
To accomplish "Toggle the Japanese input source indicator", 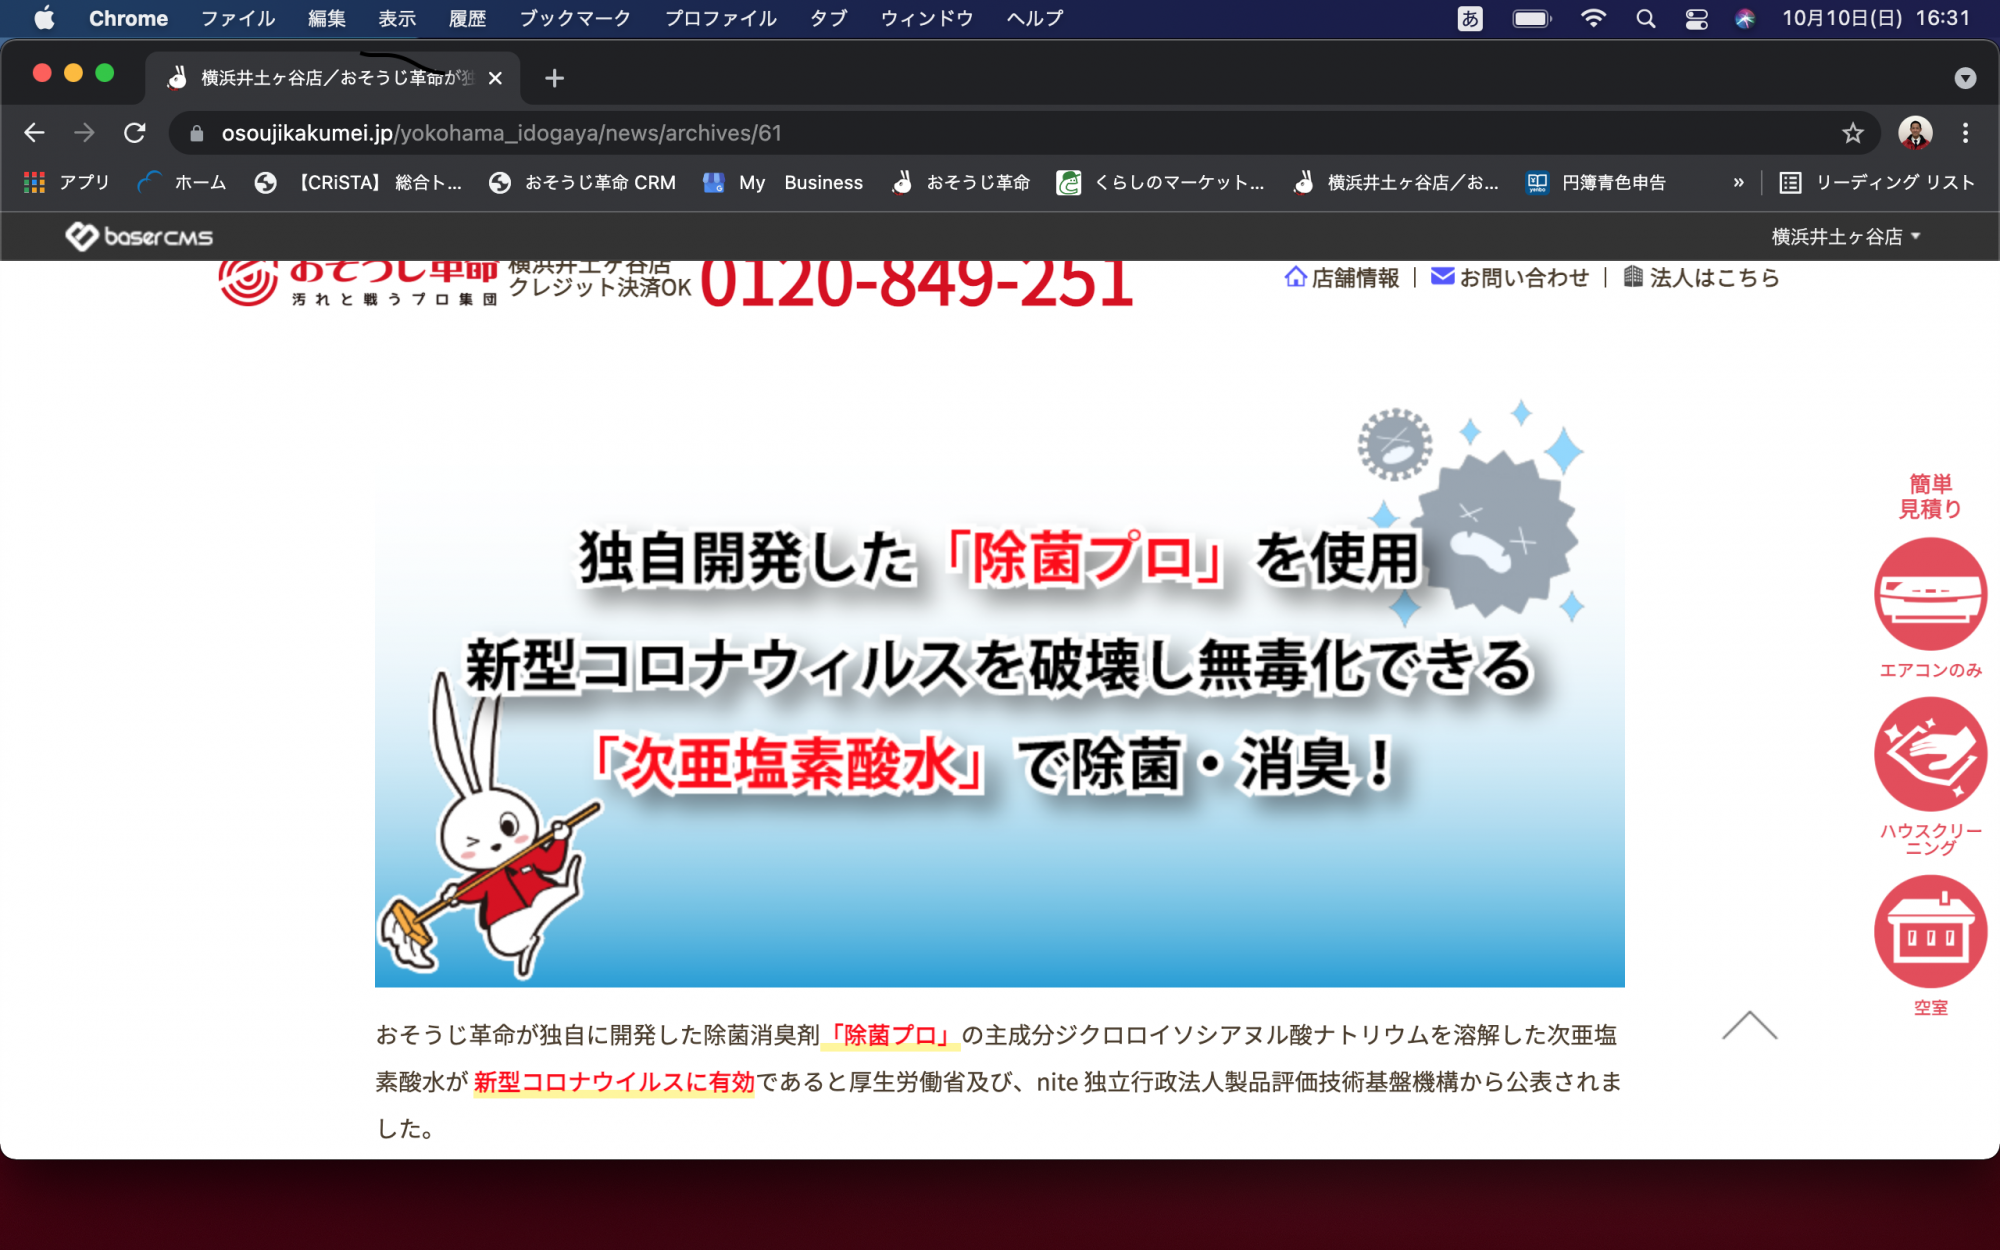I will click(x=1470, y=19).
